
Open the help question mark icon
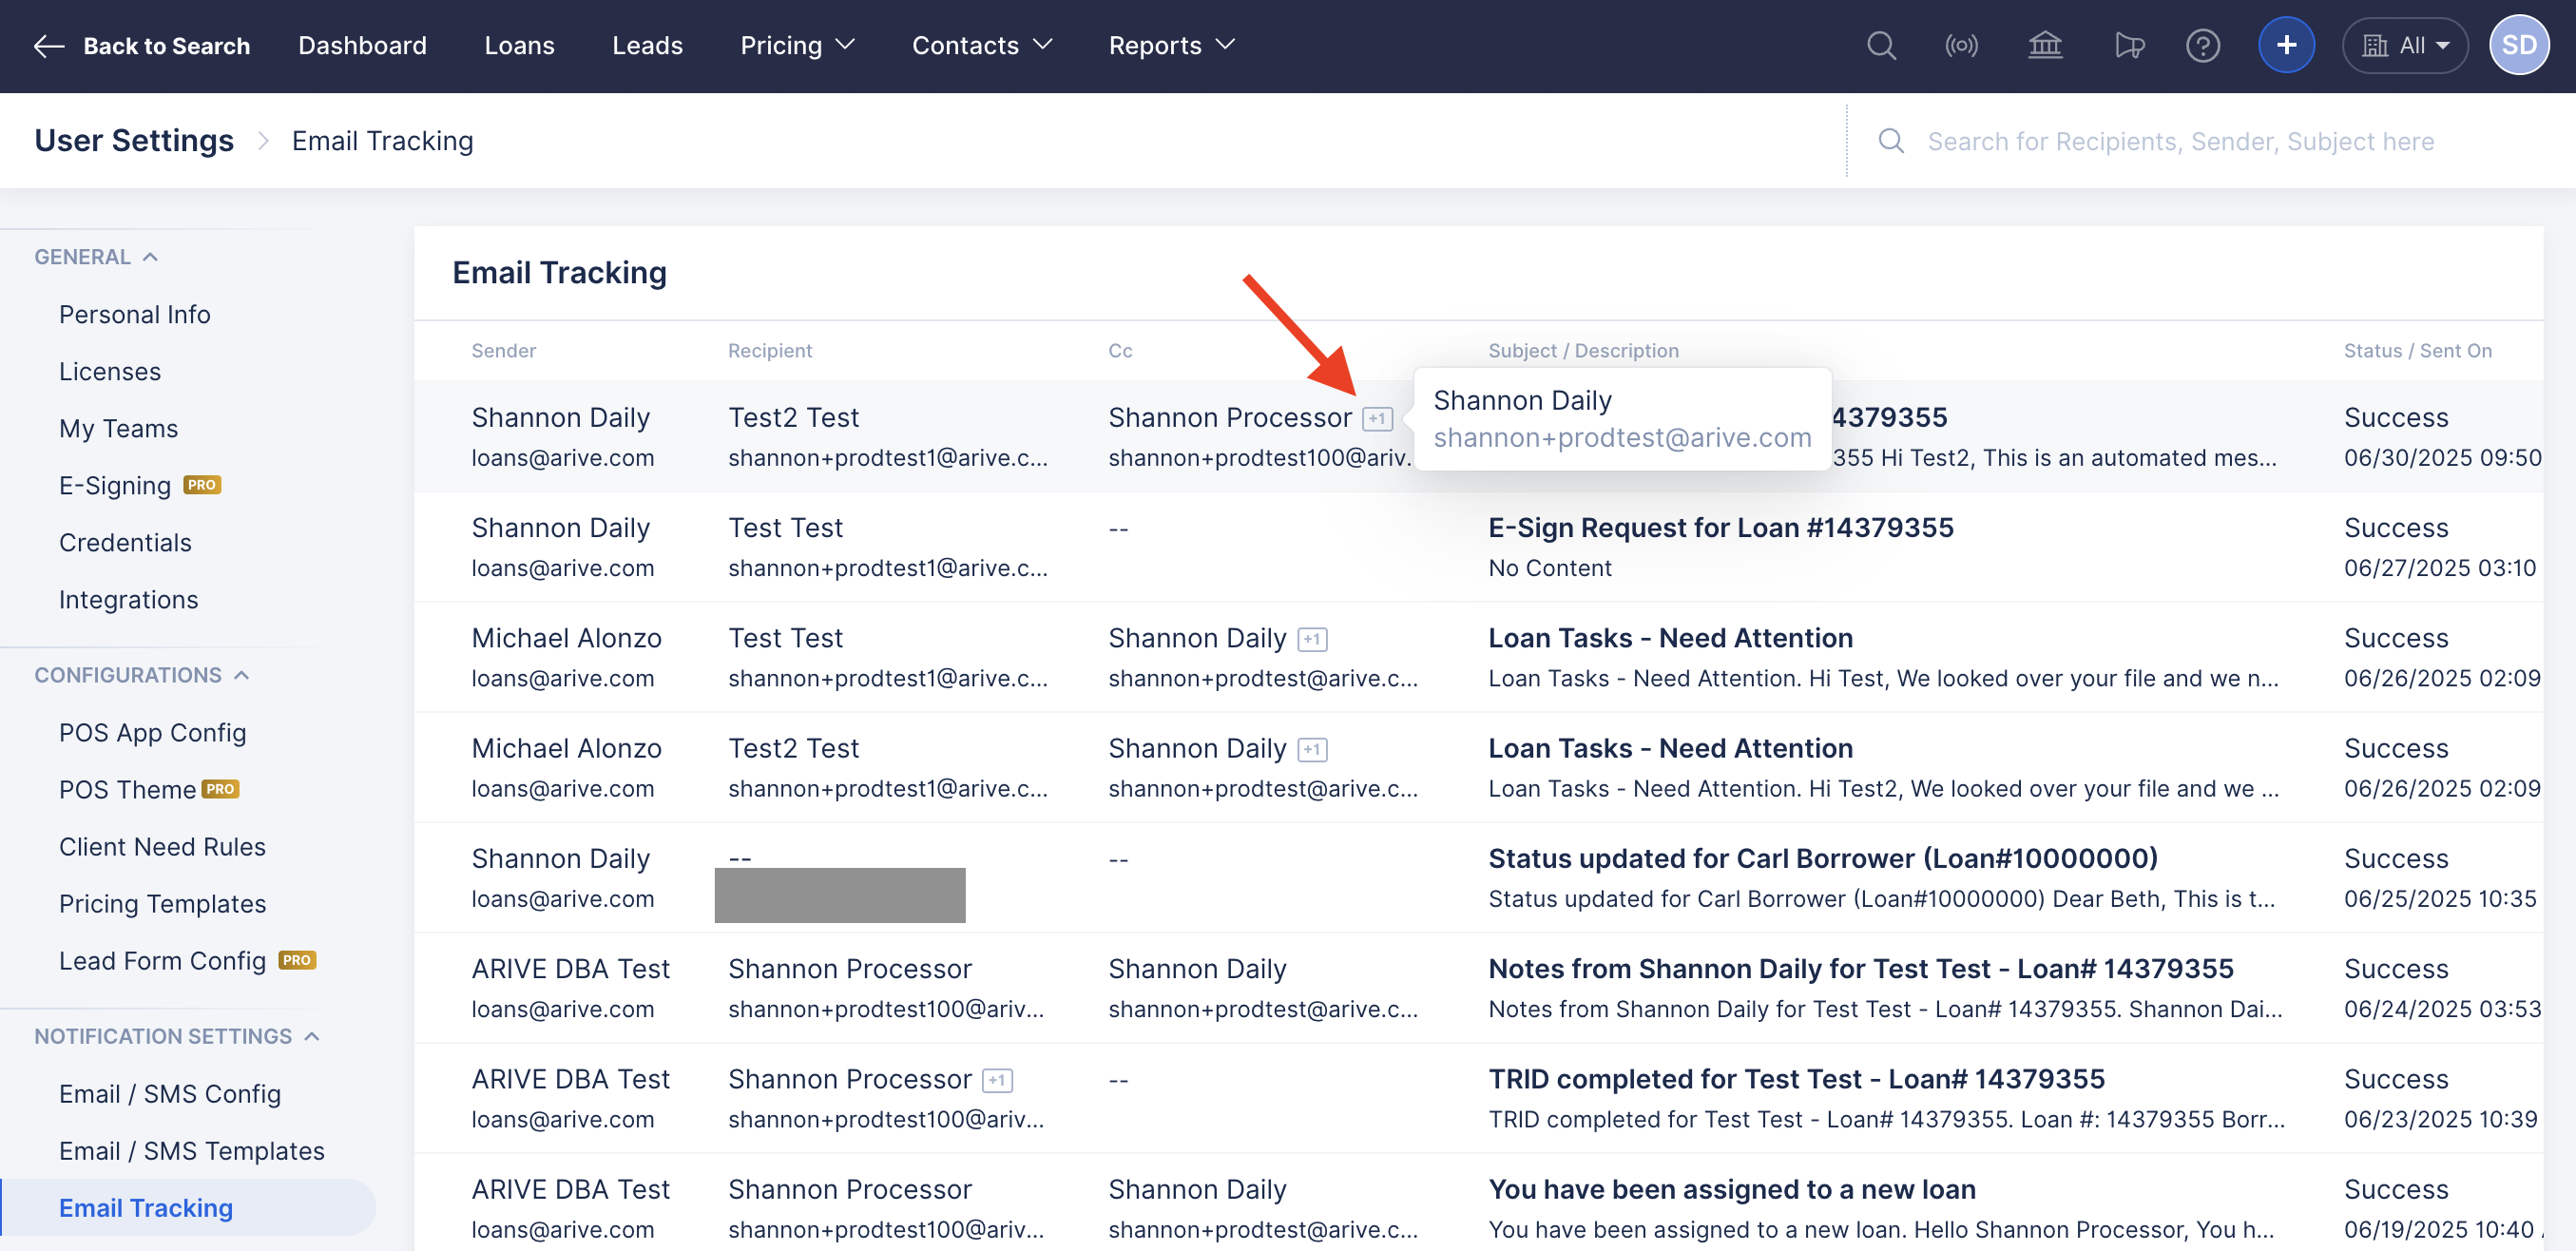point(2203,46)
